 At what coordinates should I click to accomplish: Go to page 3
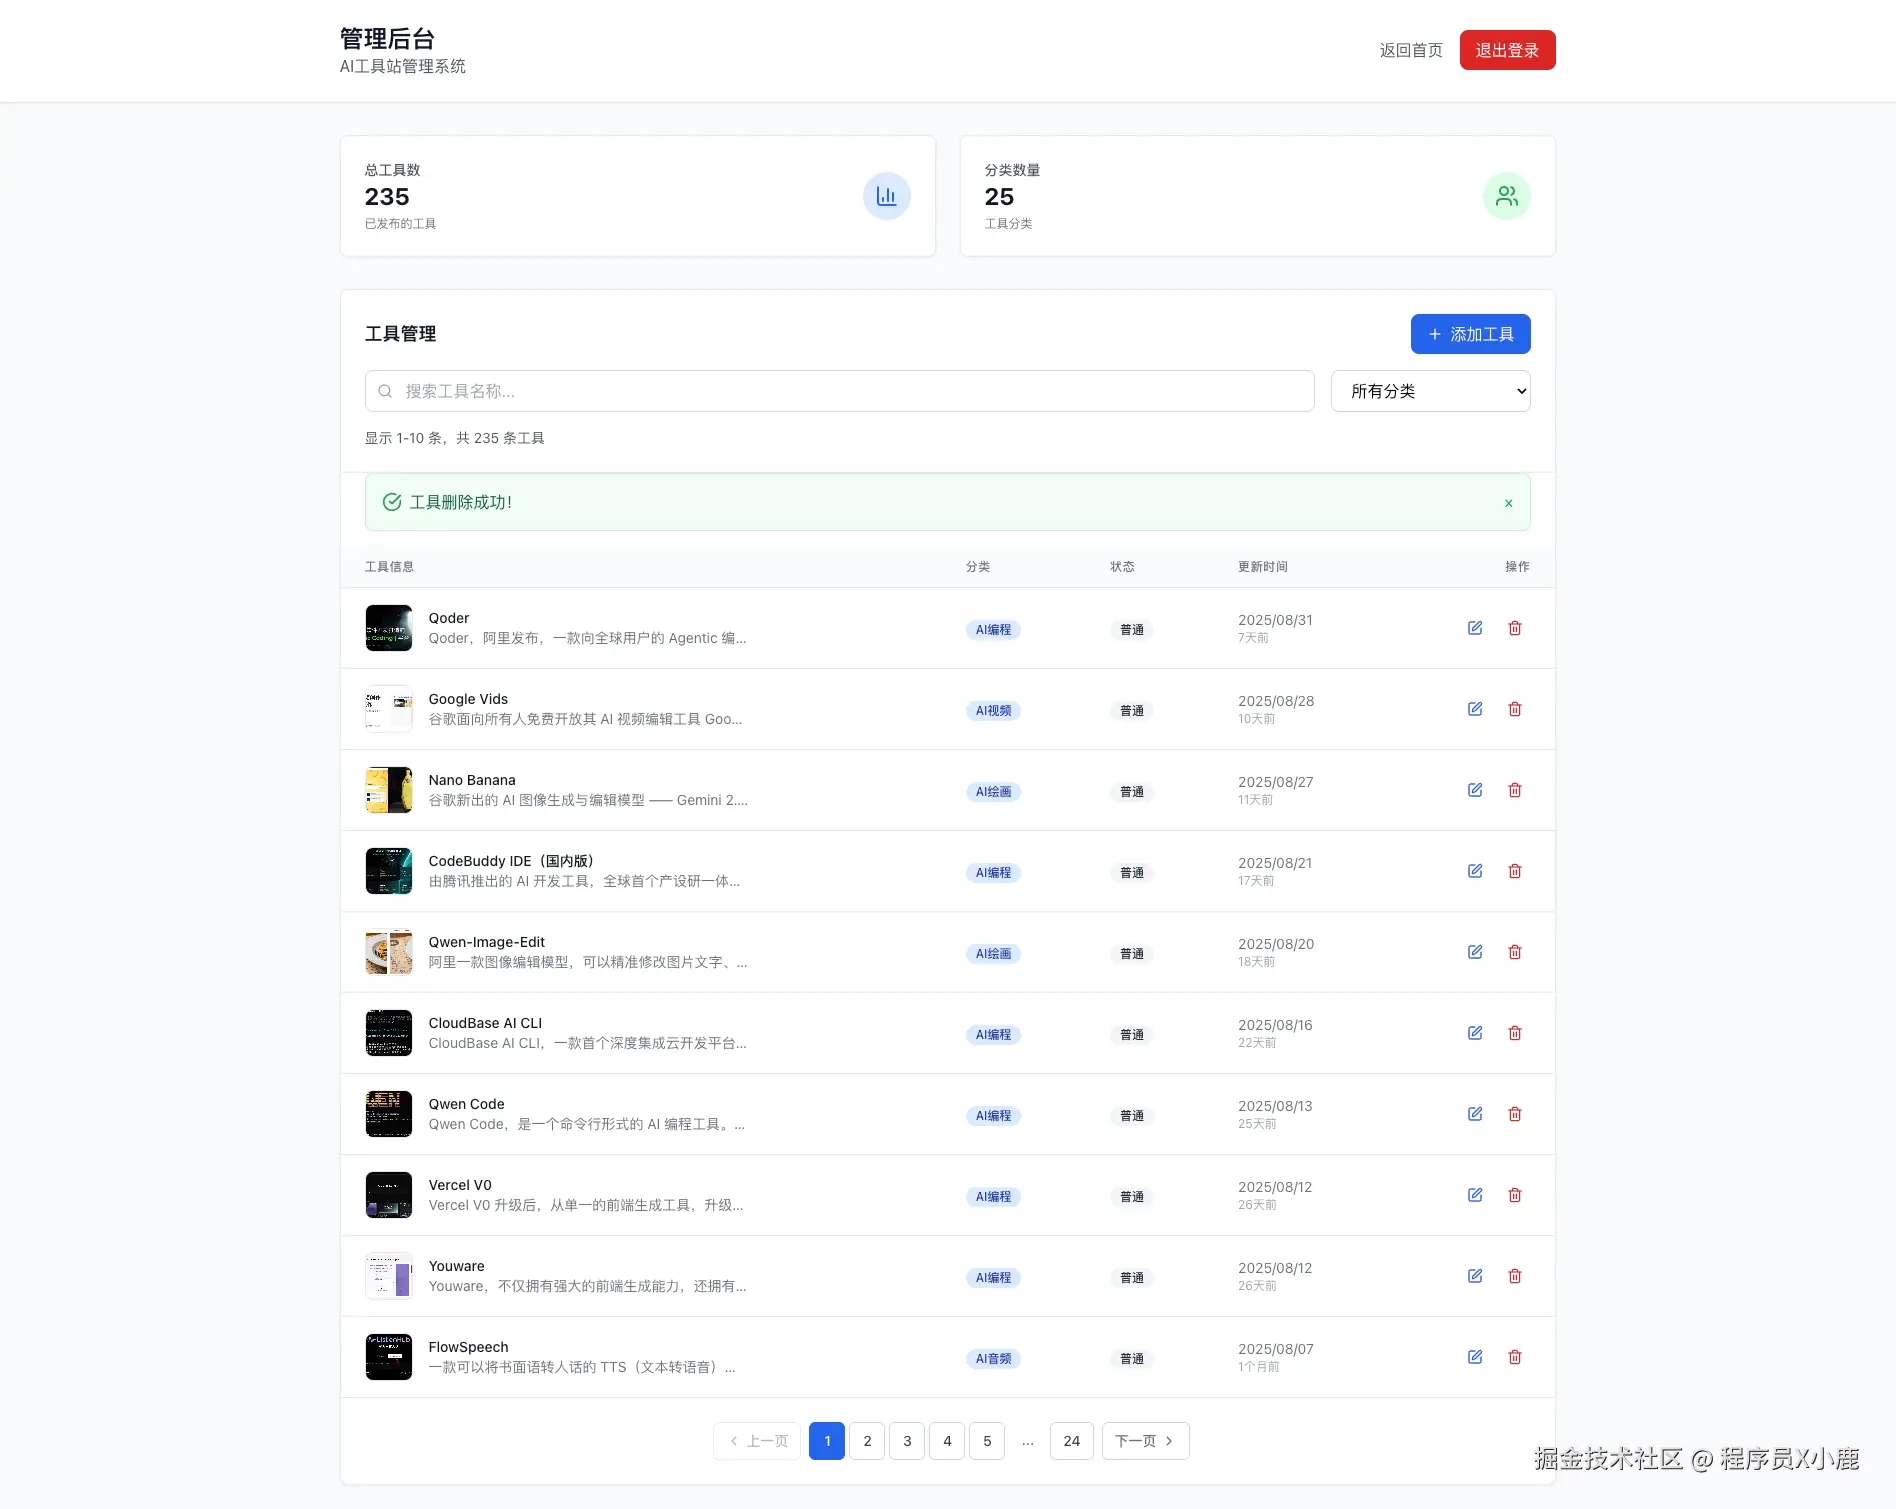click(907, 1441)
